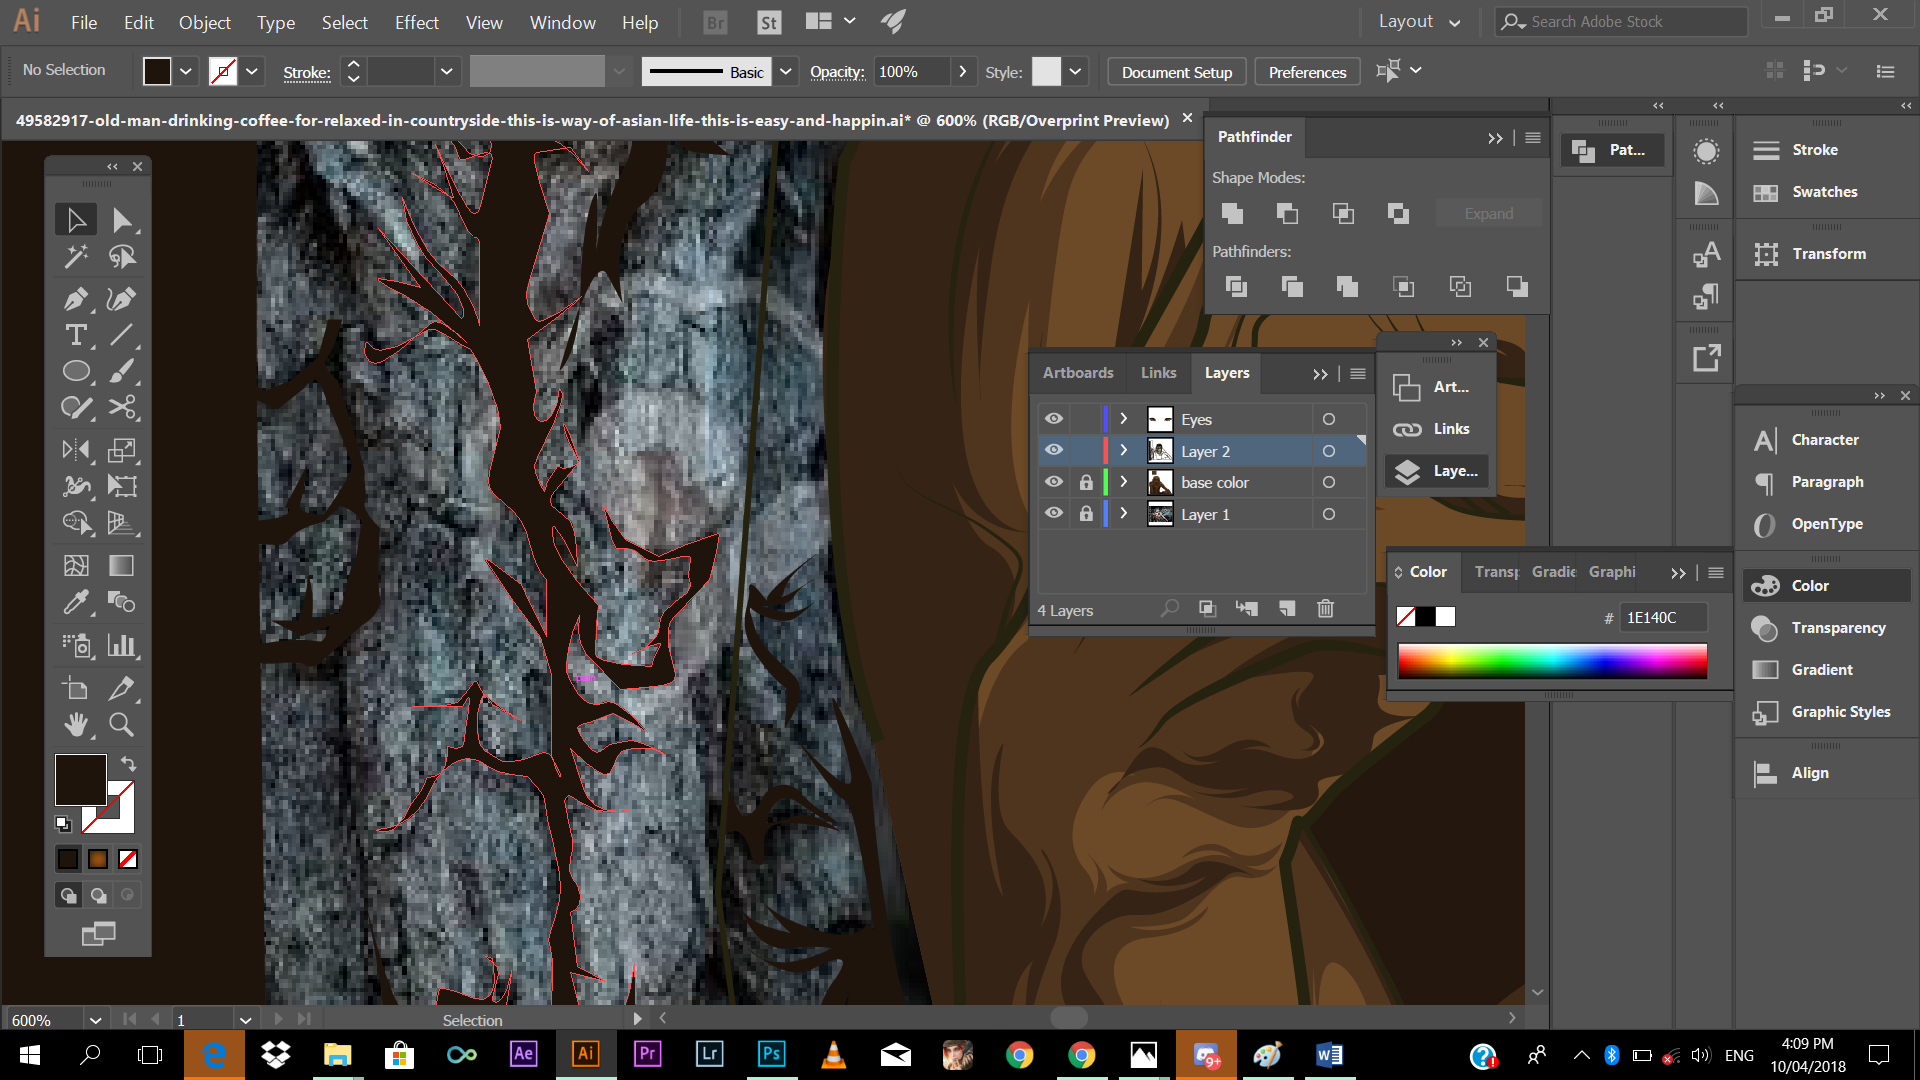This screenshot has height=1080, width=1920.
Task: Click the hex color value field
Action: tap(1662, 618)
